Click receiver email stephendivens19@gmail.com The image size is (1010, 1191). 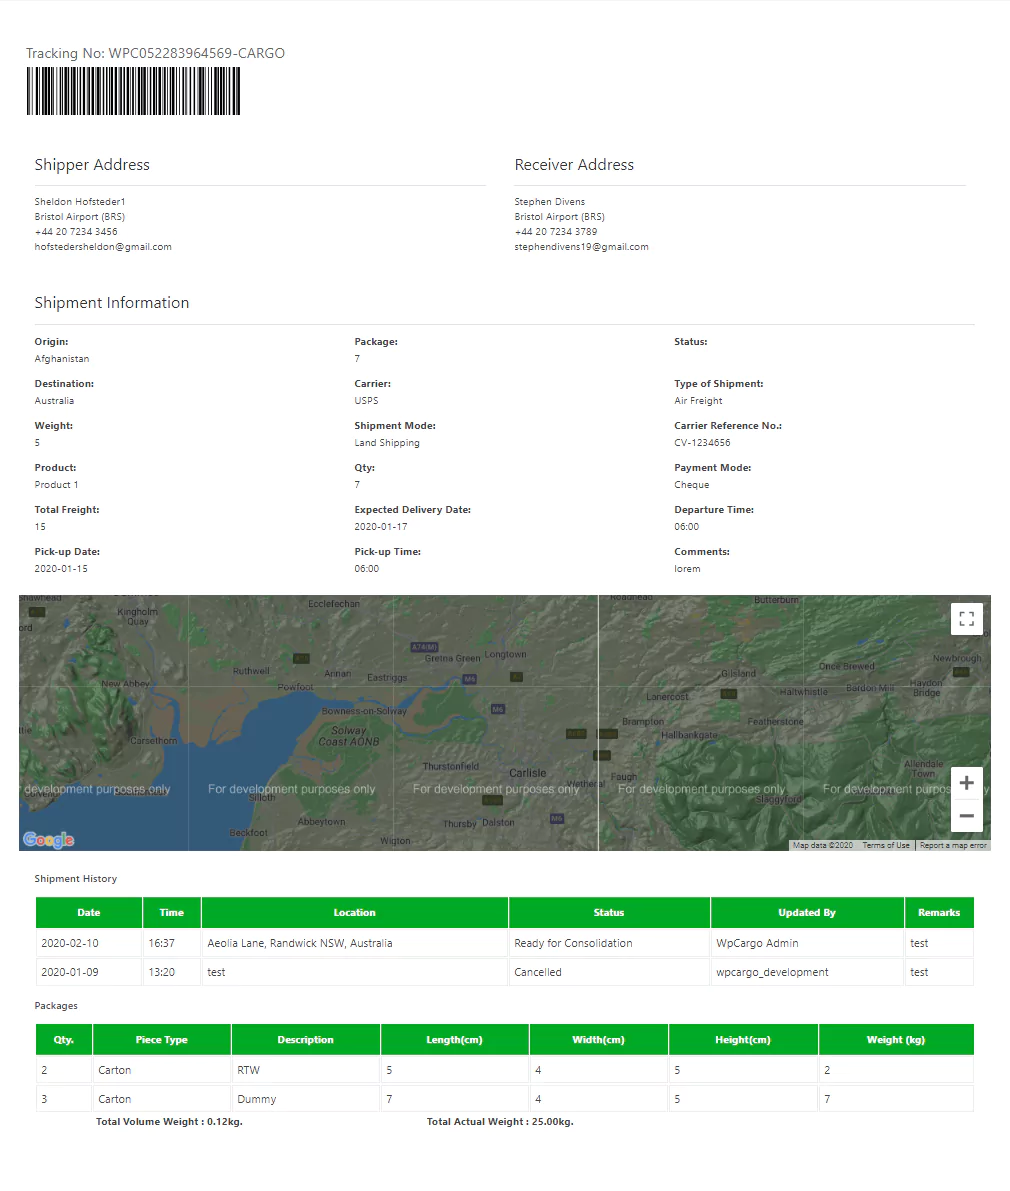(582, 247)
